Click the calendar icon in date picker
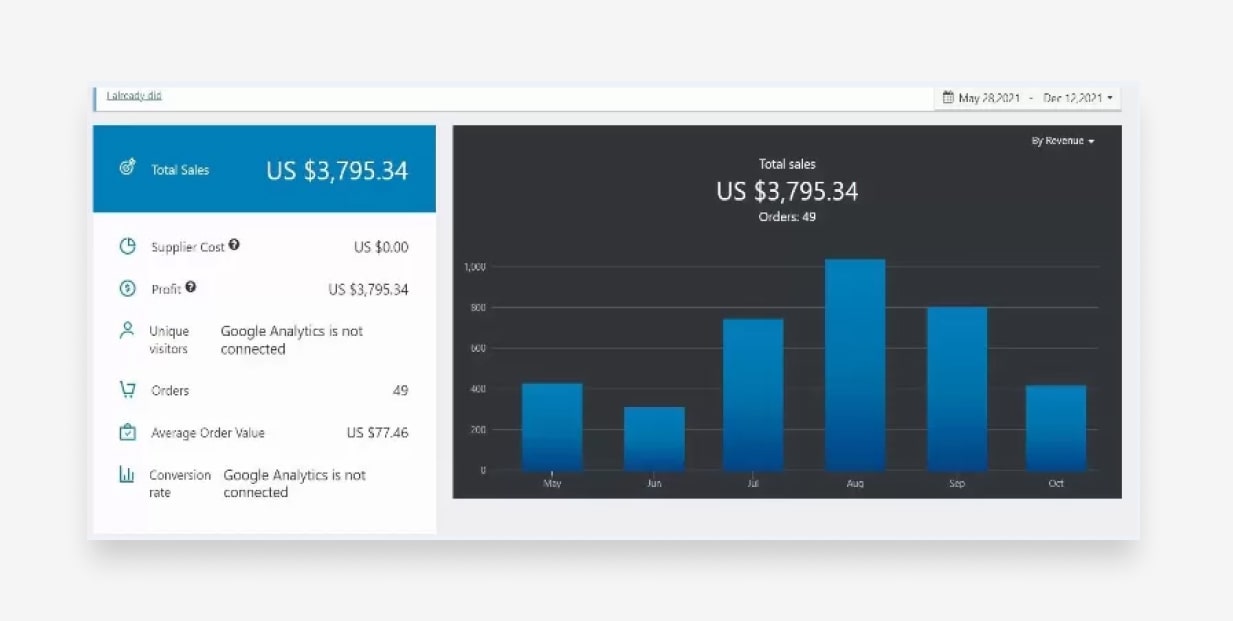The image size is (1233, 621). coord(948,98)
